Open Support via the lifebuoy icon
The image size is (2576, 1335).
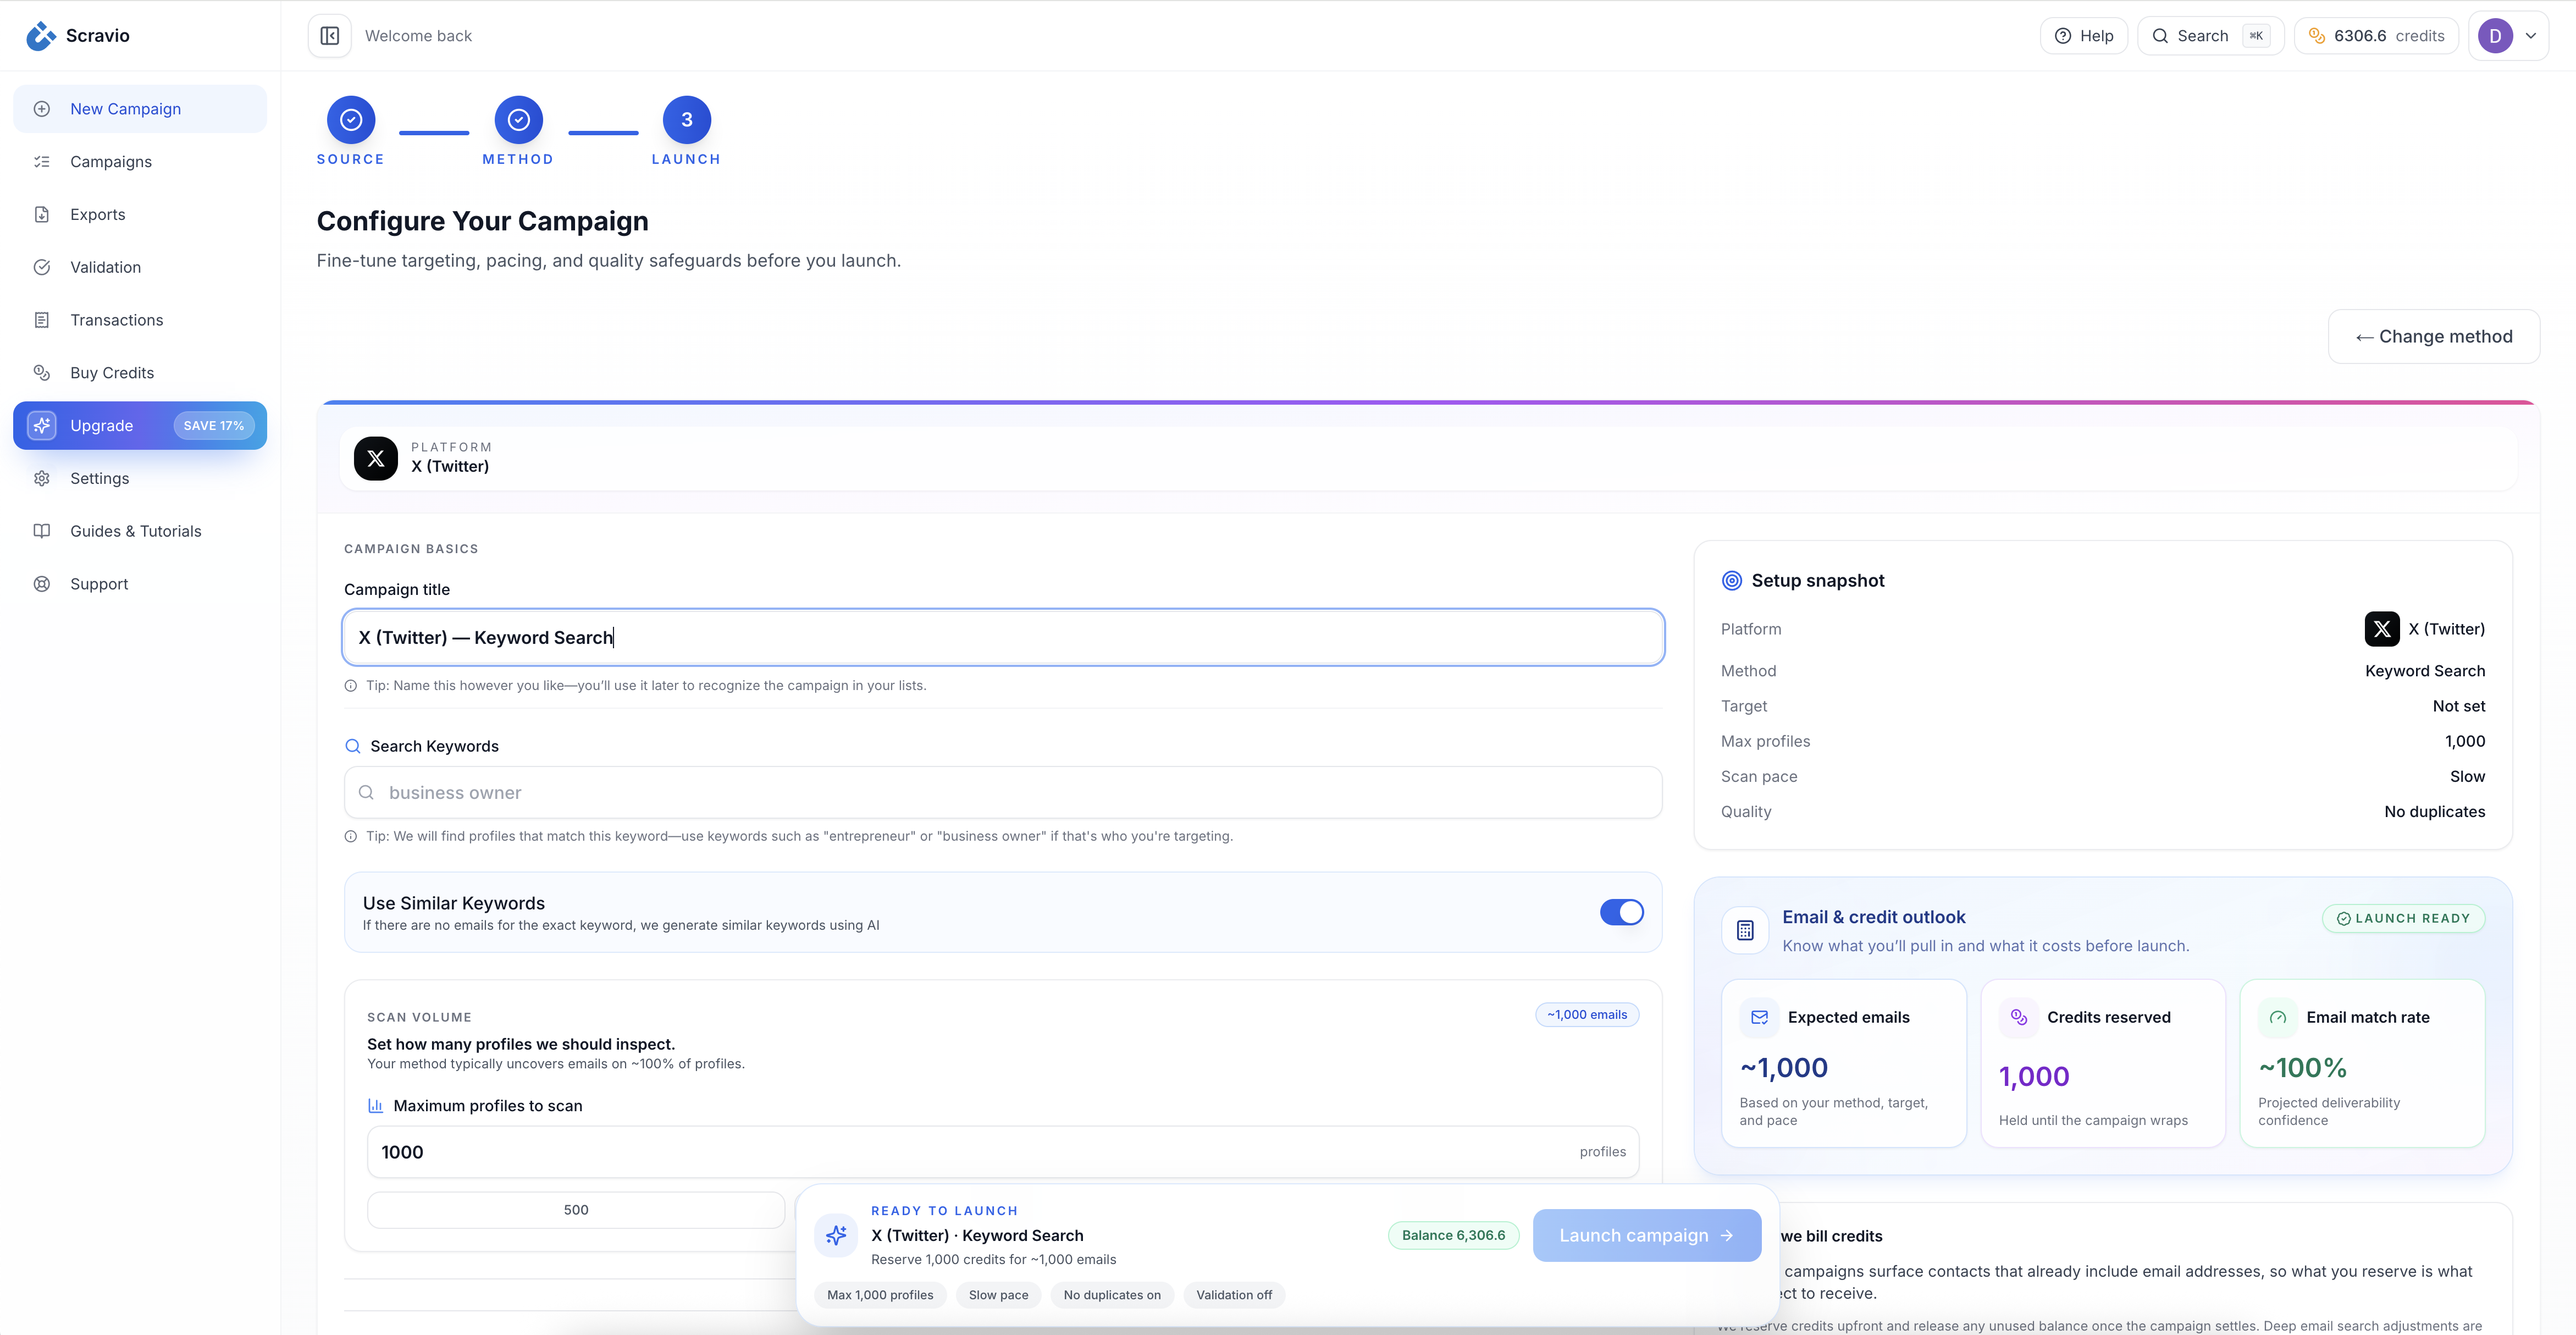tap(42, 584)
